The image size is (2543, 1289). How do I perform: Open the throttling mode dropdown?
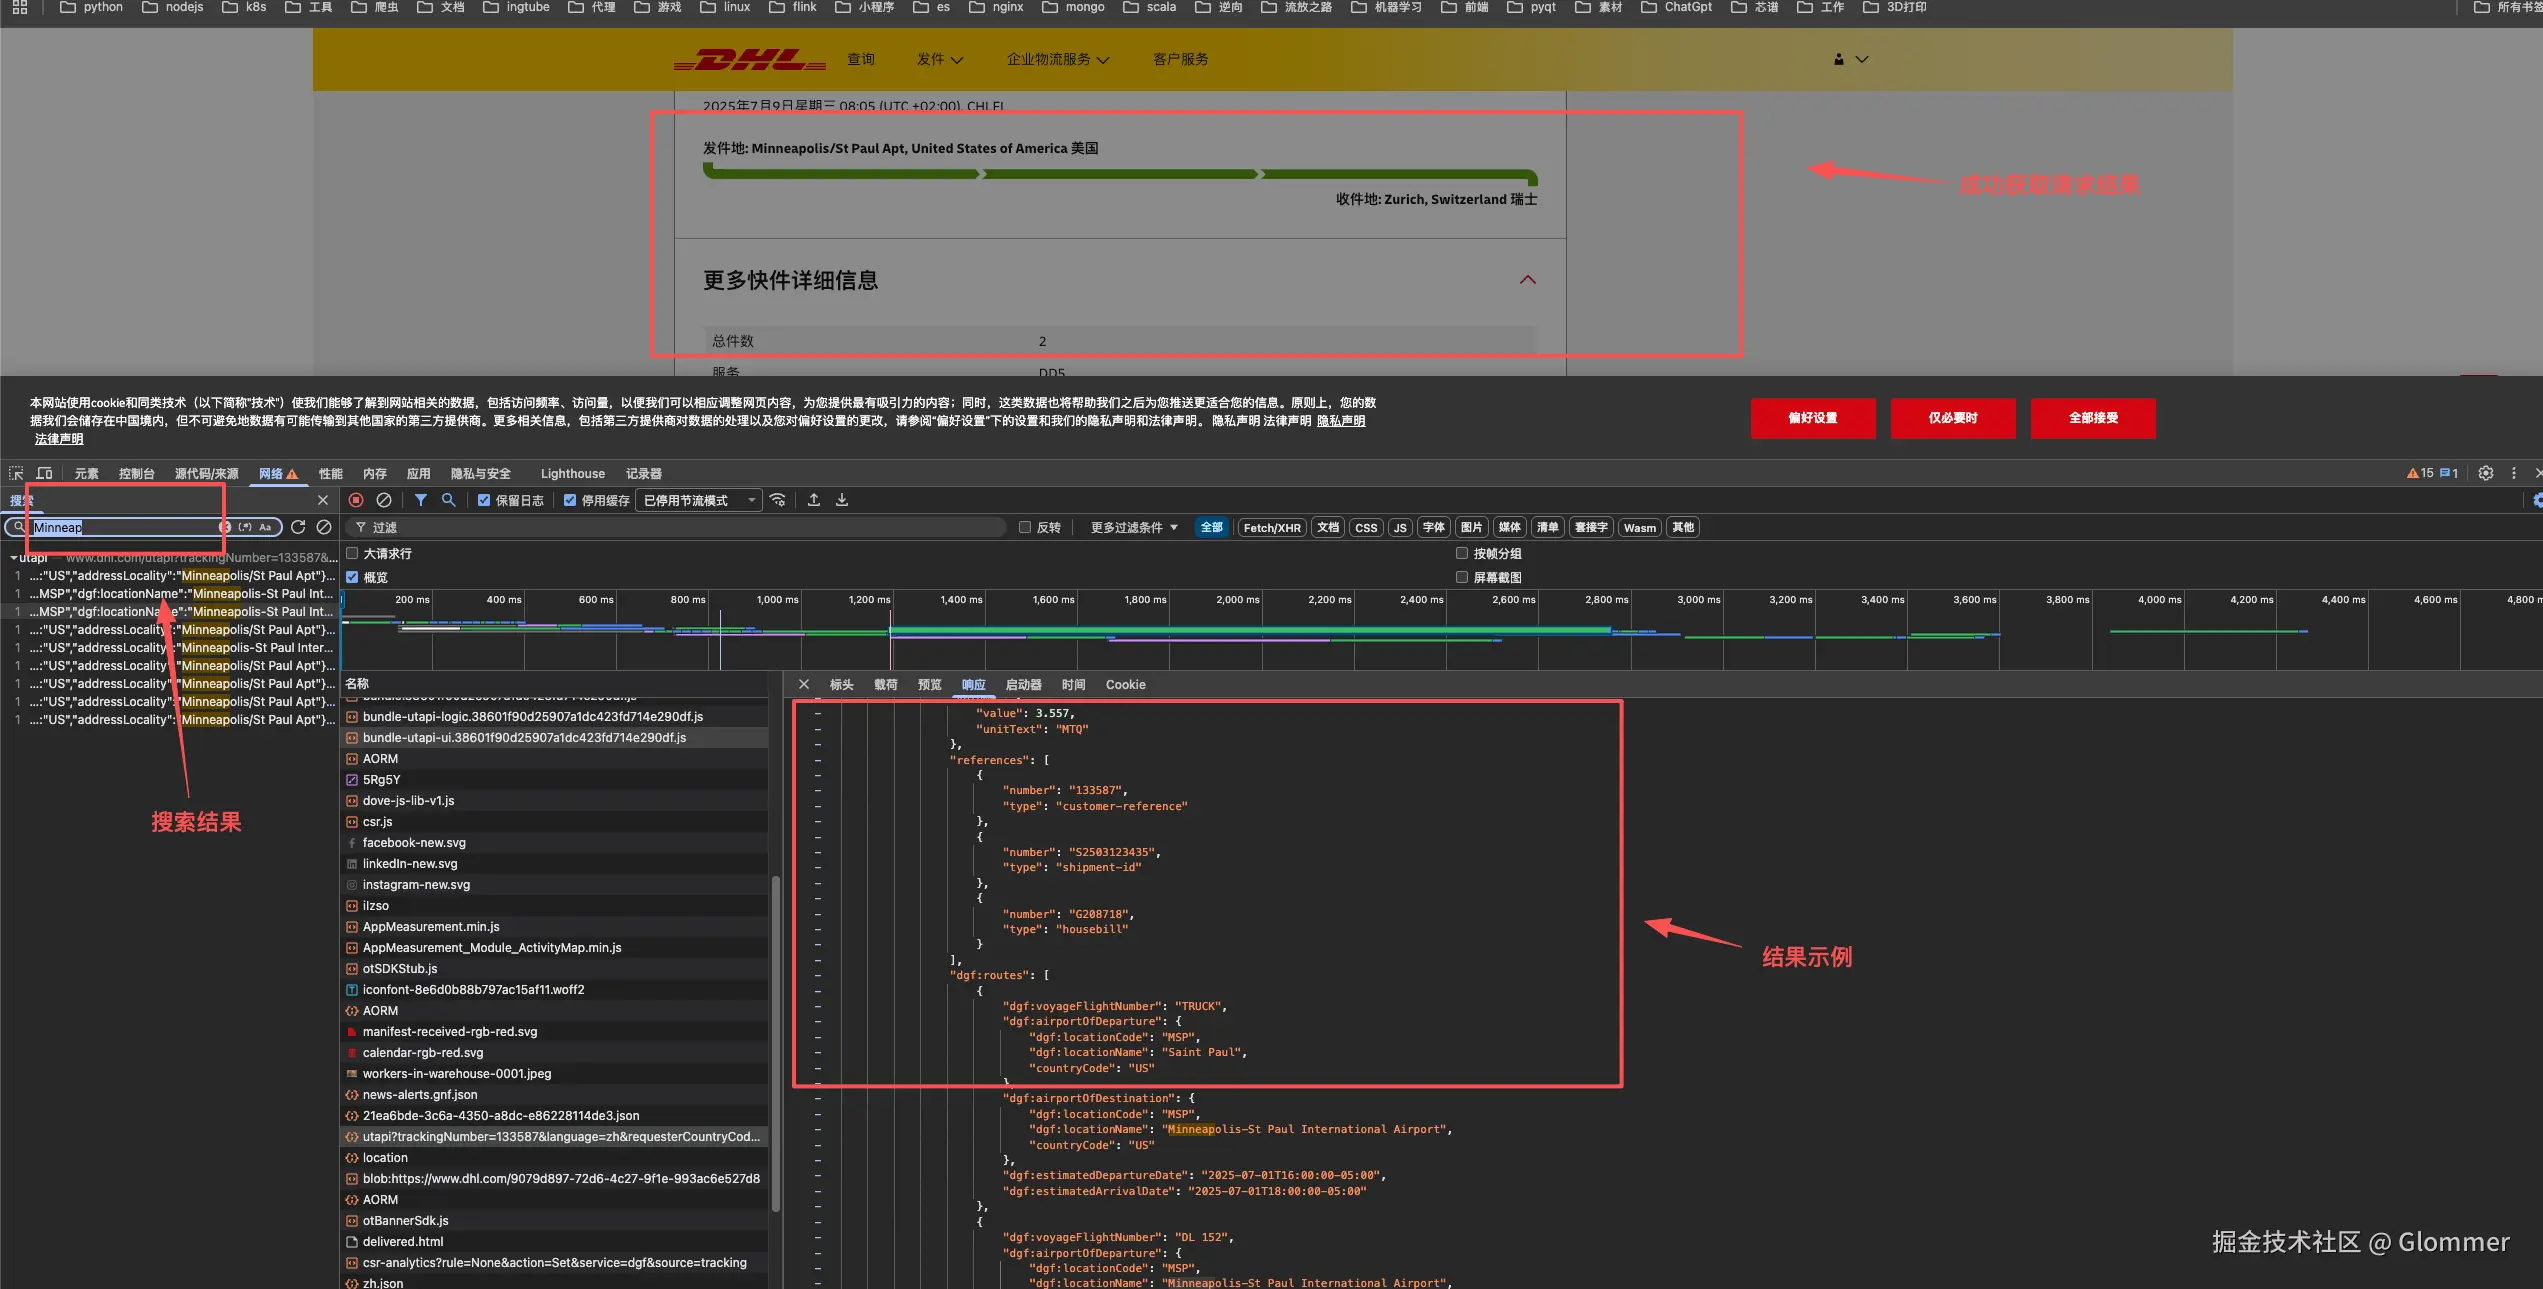(x=699, y=501)
